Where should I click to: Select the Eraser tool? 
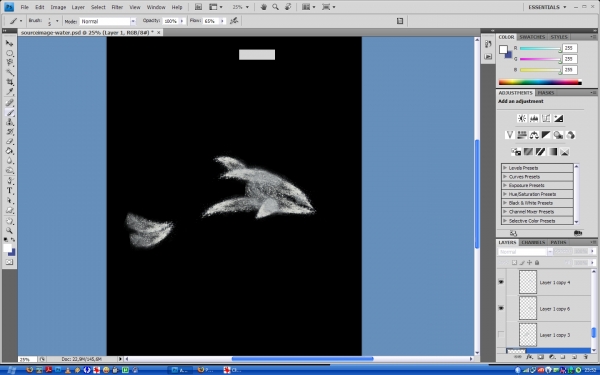(x=10, y=142)
